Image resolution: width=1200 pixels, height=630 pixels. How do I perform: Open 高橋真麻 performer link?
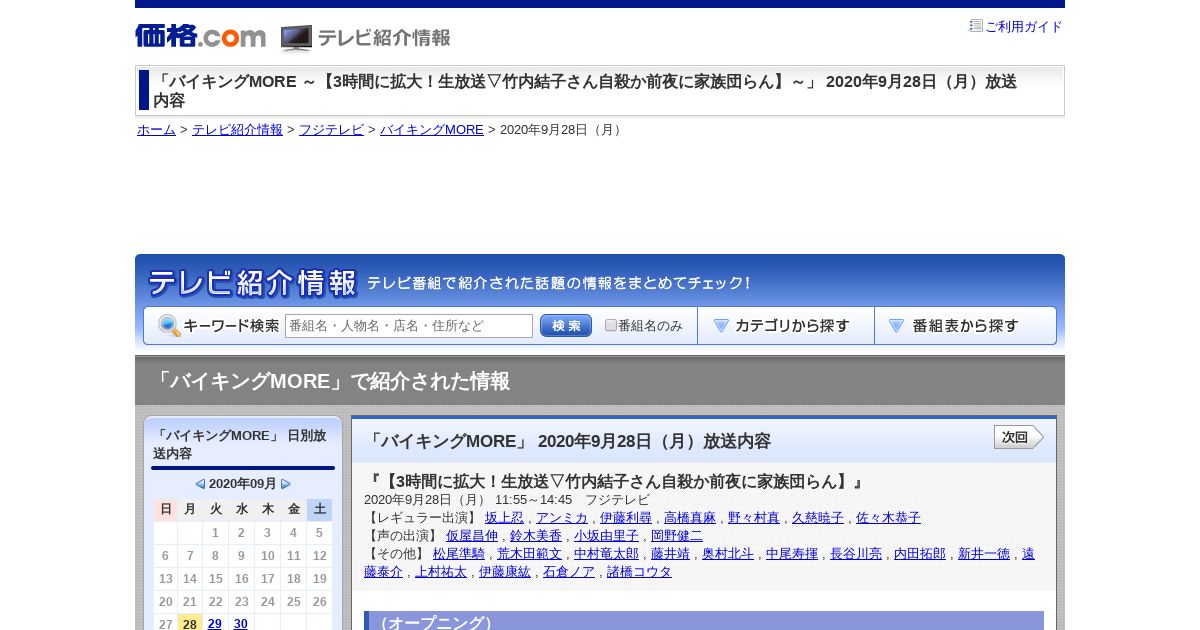pos(690,518)
